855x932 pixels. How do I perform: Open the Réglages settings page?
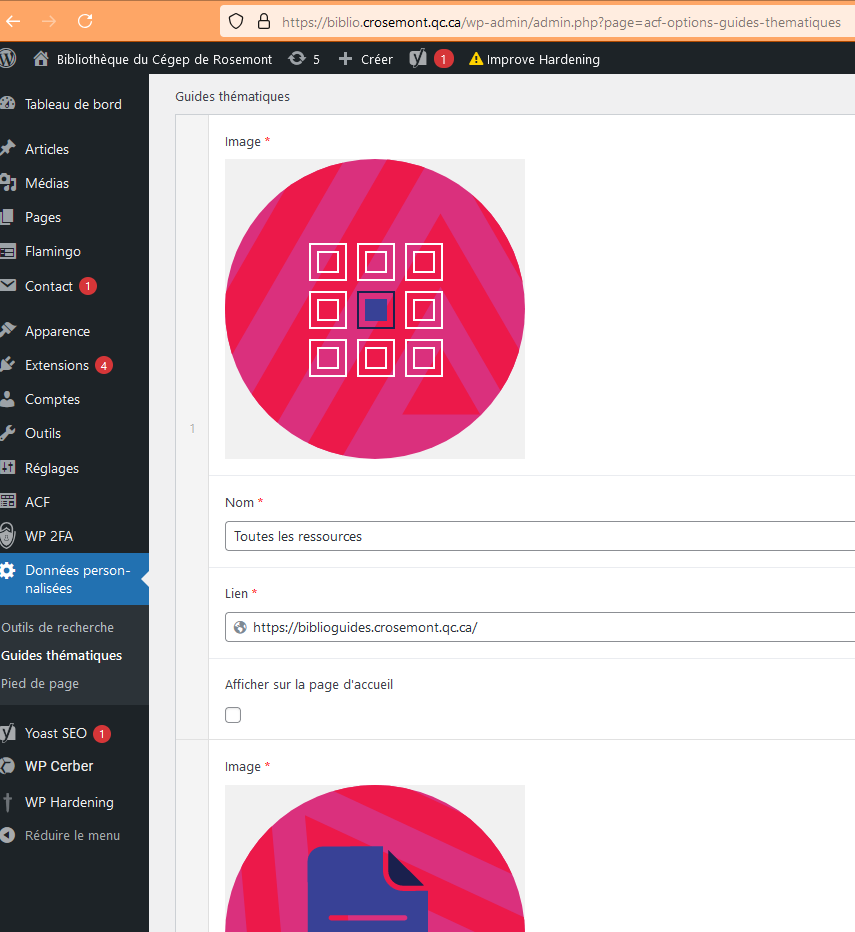click(x=52, y=468)
